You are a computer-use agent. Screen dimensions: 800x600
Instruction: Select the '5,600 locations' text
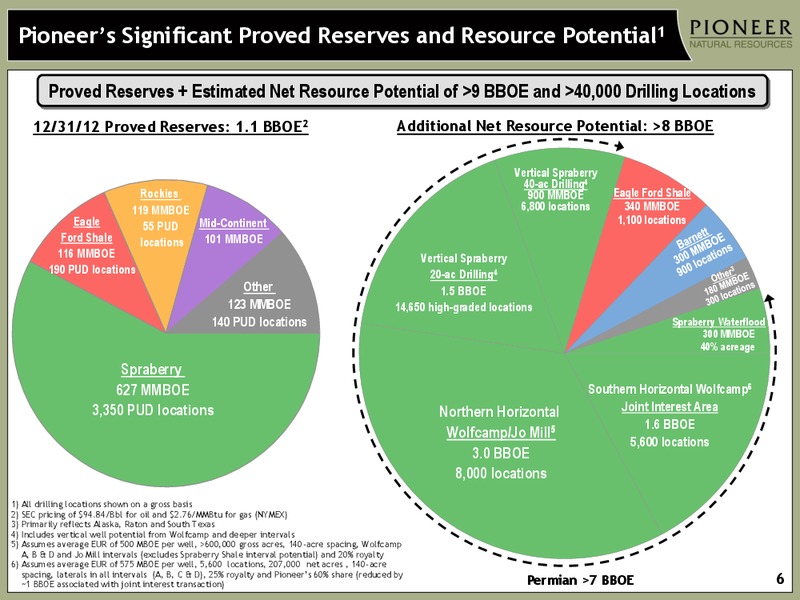(669, 442)
